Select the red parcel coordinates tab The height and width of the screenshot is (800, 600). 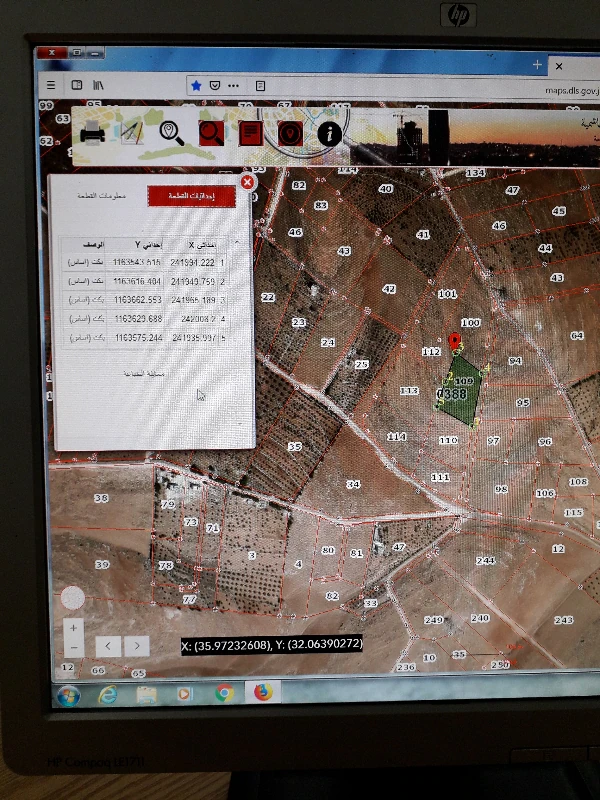pos(191,196)
